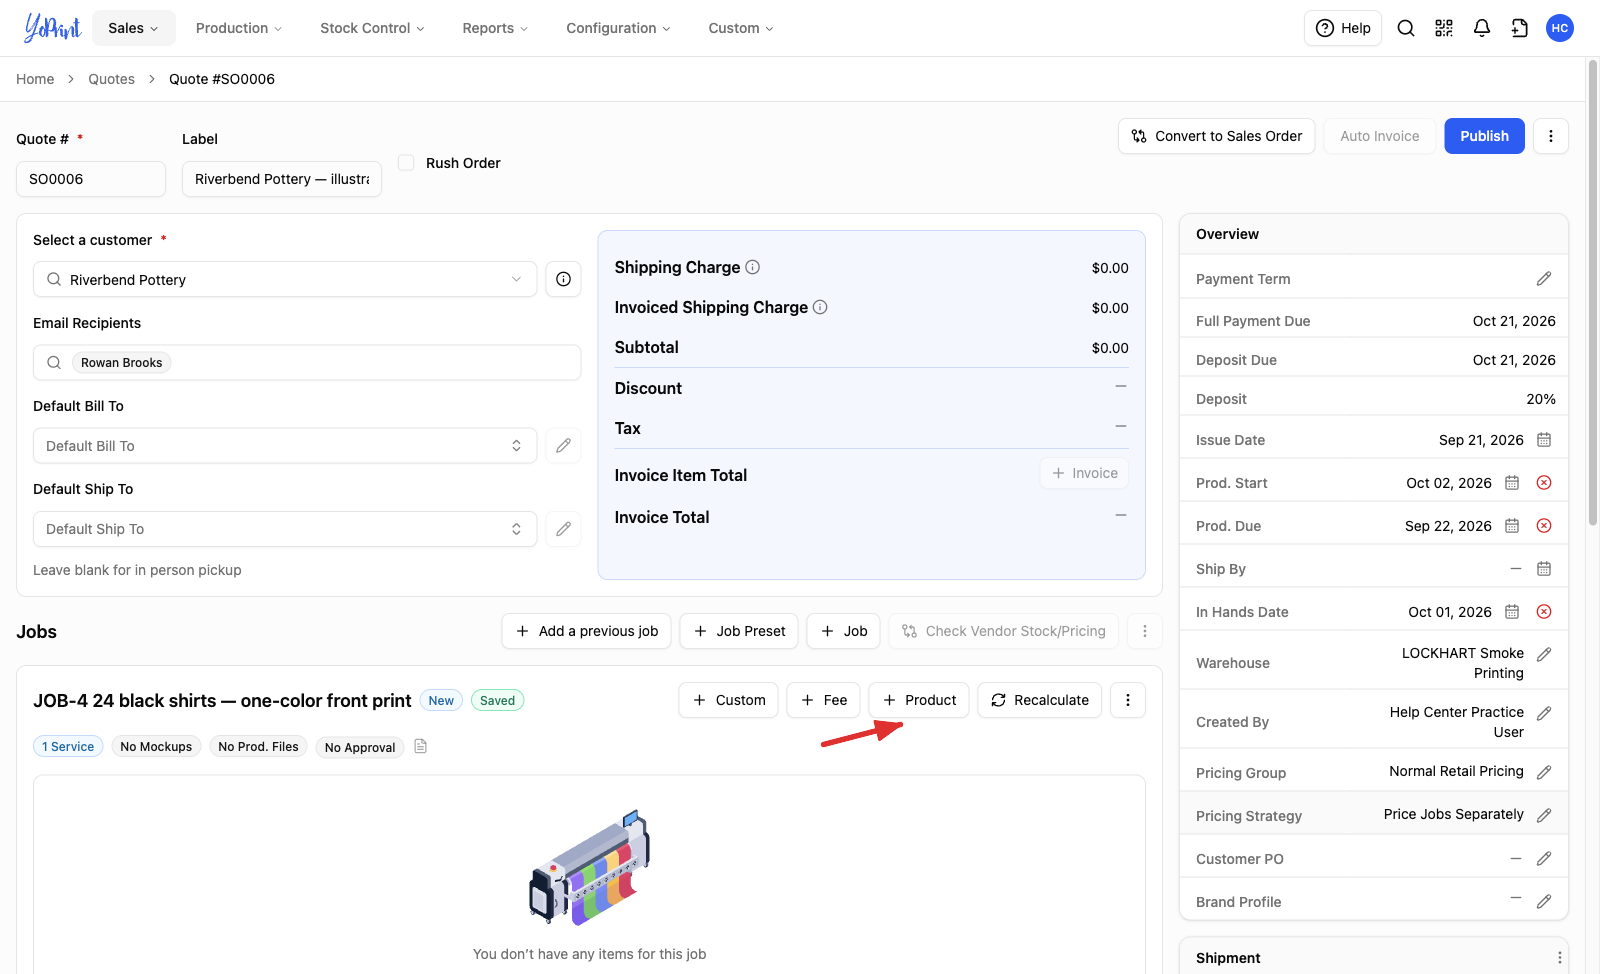The width and height of the screenshot is (1600, 974).
Task: Edit the Default Ship To address pencil
Action: [563, 528]
